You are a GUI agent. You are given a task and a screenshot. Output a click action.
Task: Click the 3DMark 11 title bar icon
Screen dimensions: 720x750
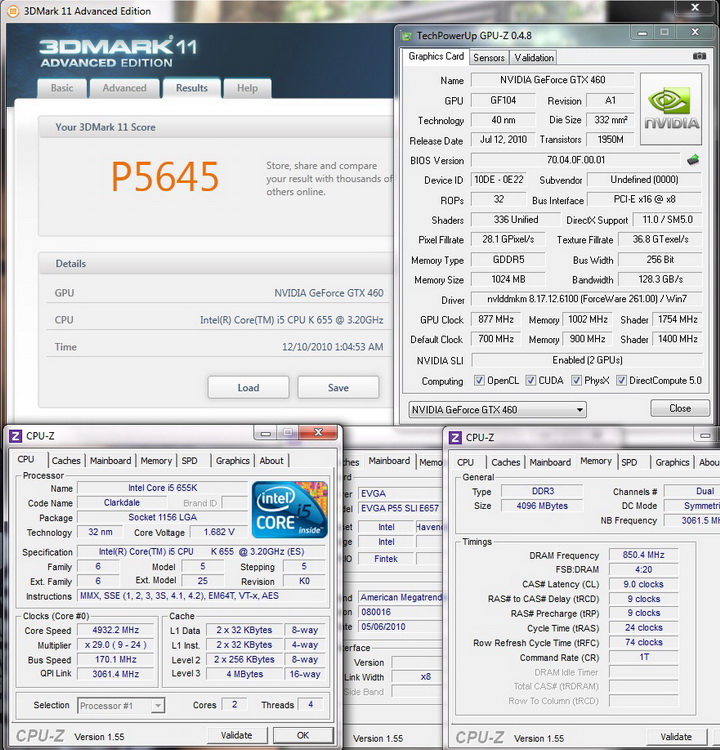pos(13,11)
